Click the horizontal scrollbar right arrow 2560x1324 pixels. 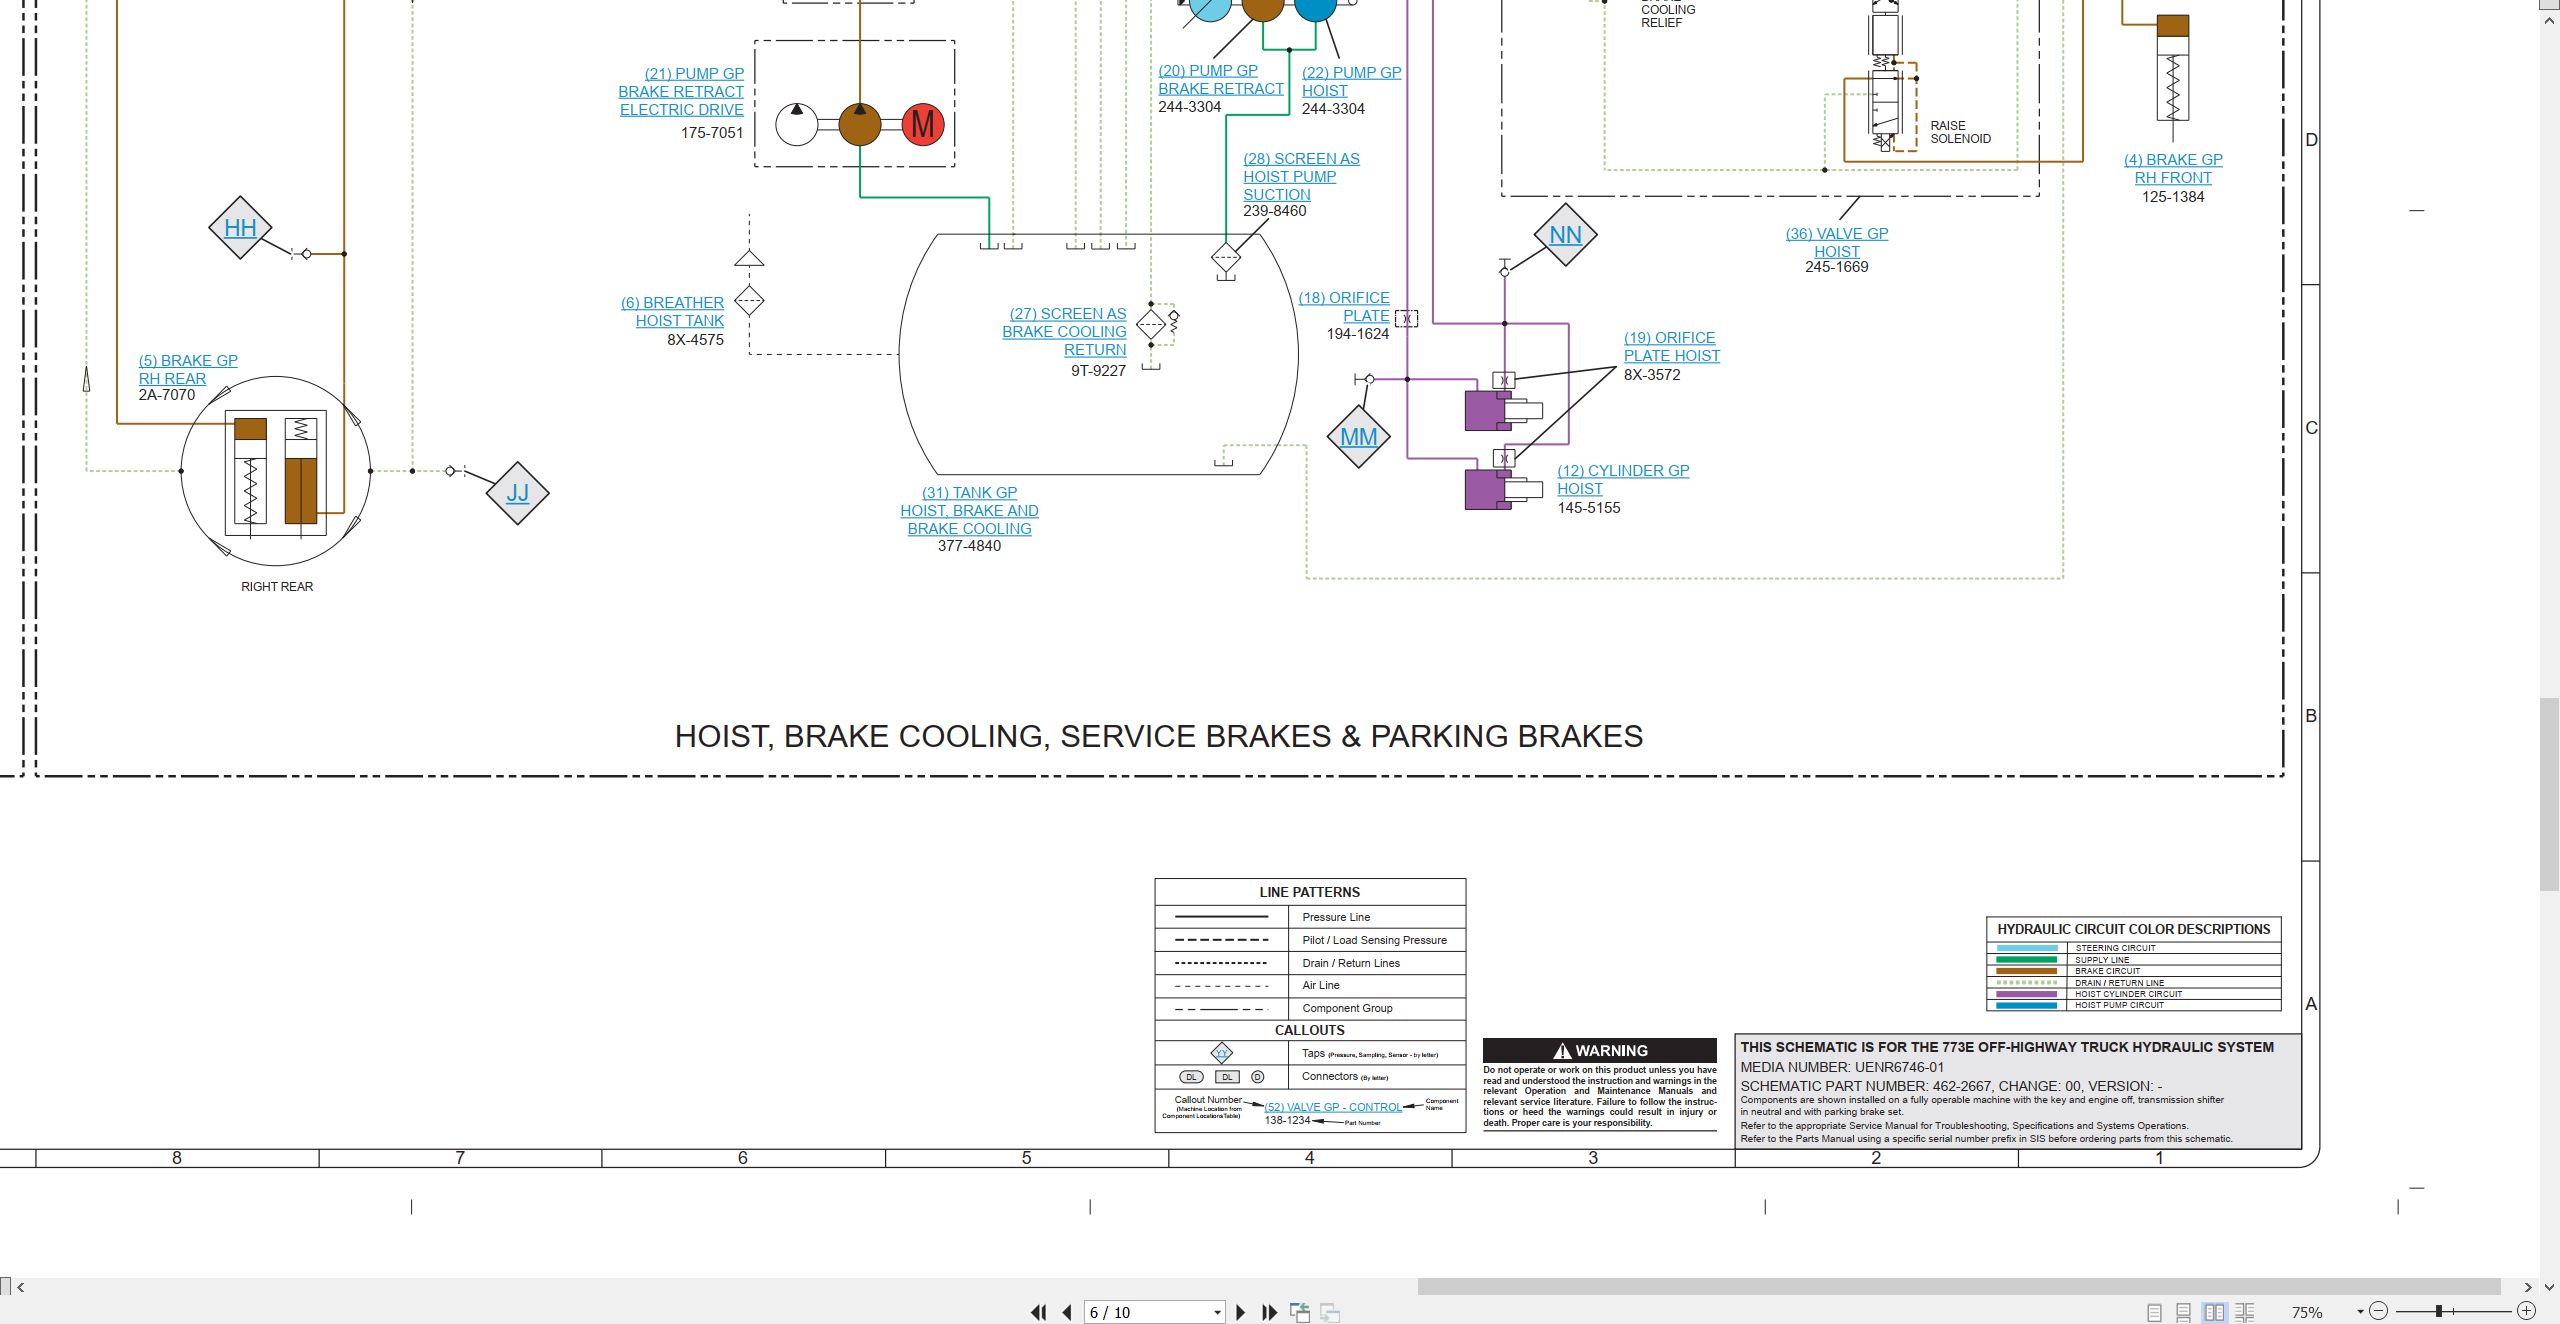pyautogui.click(x=2528, y=1287)
